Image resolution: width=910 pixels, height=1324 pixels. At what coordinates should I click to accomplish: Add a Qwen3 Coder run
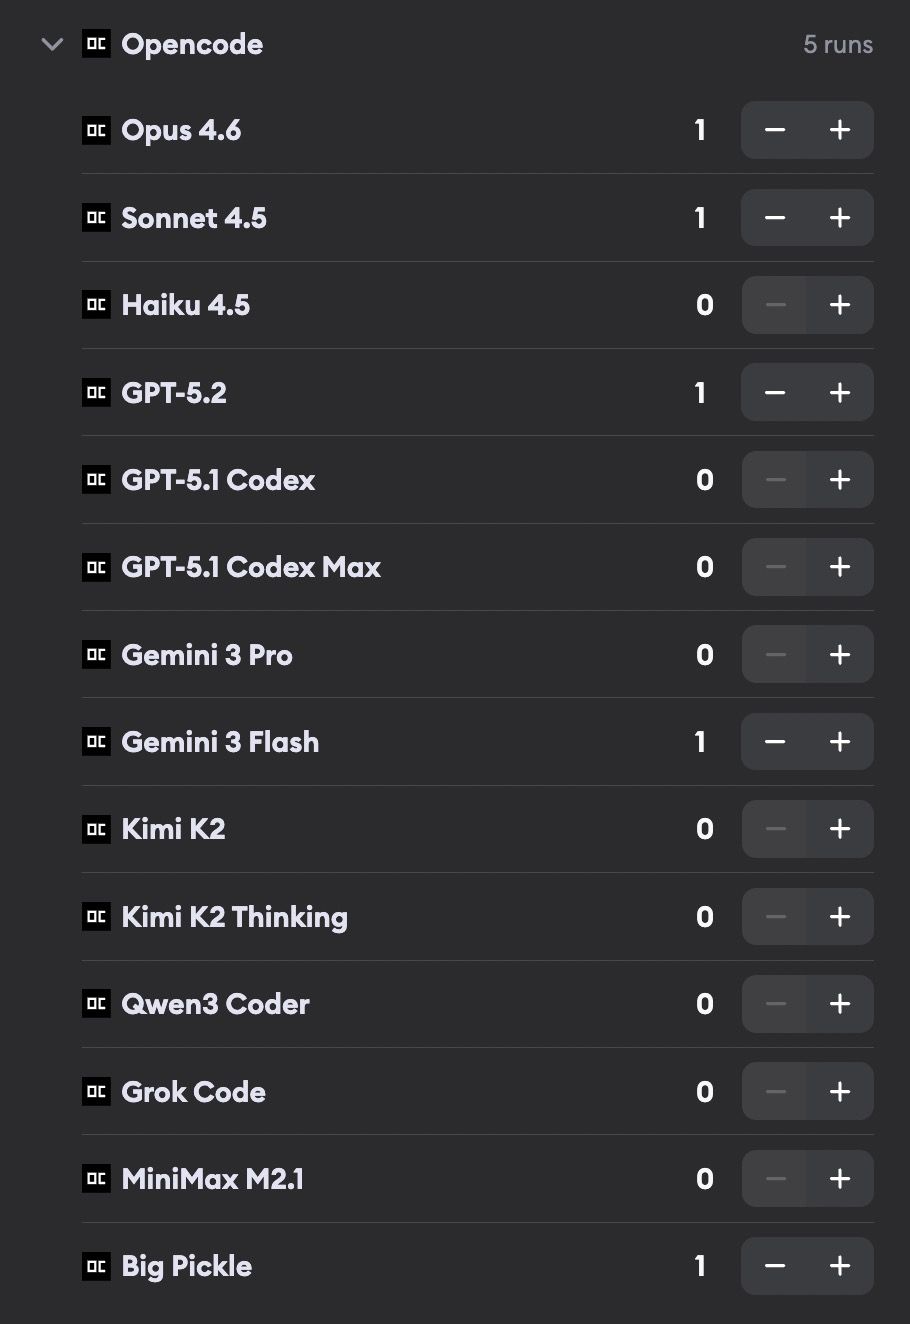click(840, 1004)
